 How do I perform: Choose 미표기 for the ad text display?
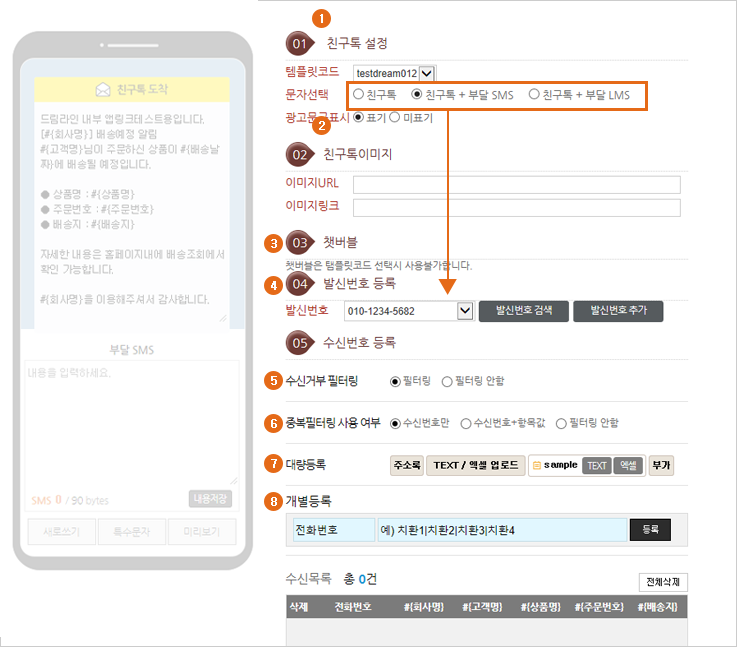point(395,118)
